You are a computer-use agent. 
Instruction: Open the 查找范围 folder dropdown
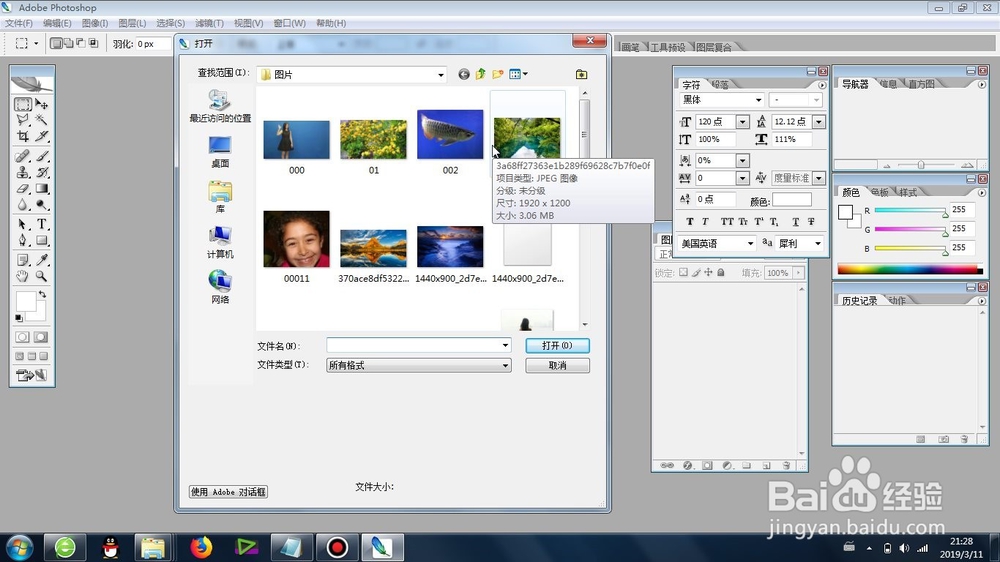[x=441, y=75]
